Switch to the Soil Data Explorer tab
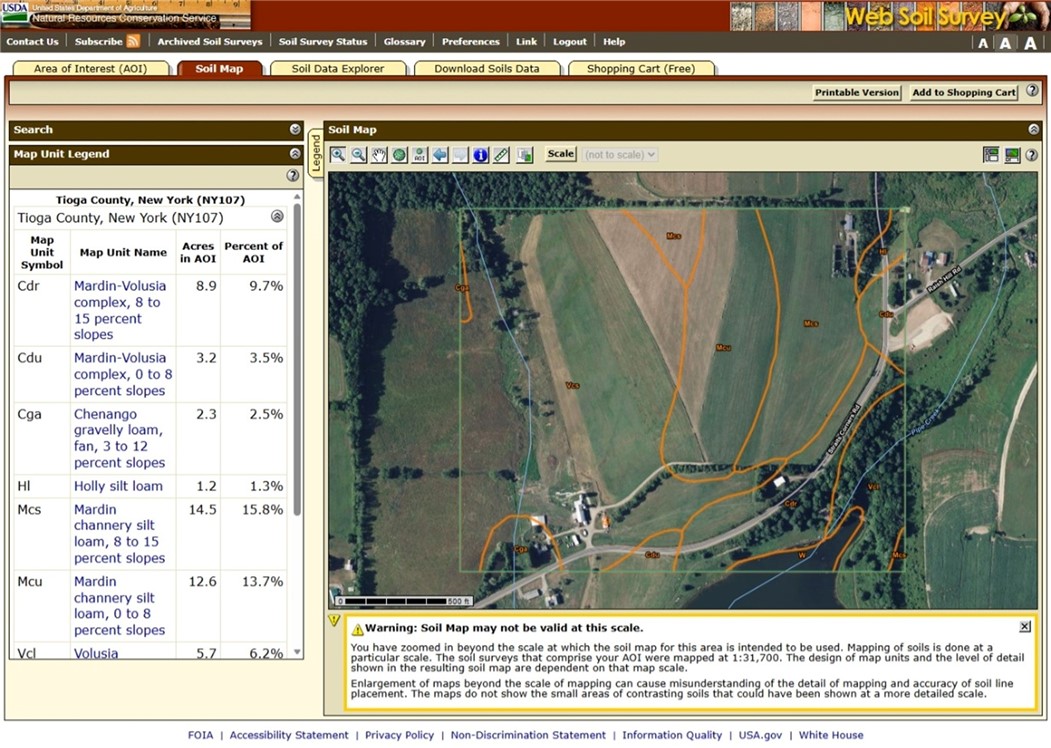 click(337, 69)
